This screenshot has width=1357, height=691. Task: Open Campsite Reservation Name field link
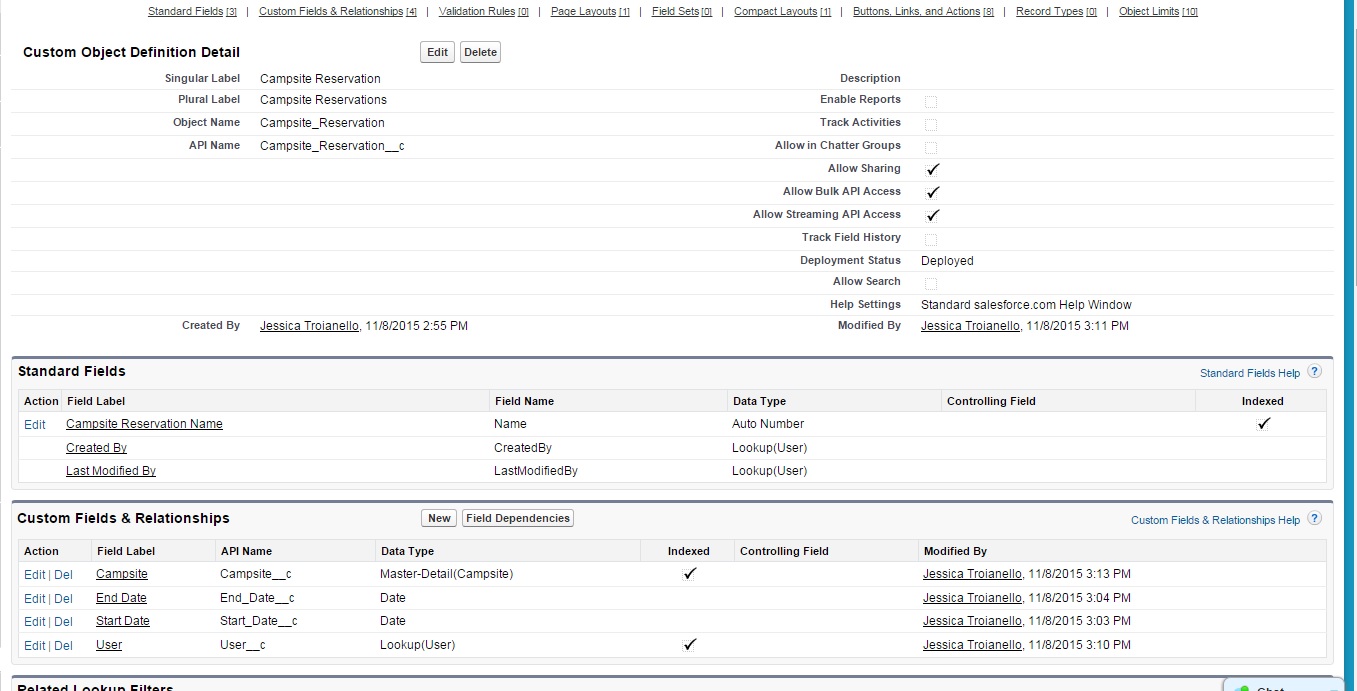[144, 424]
